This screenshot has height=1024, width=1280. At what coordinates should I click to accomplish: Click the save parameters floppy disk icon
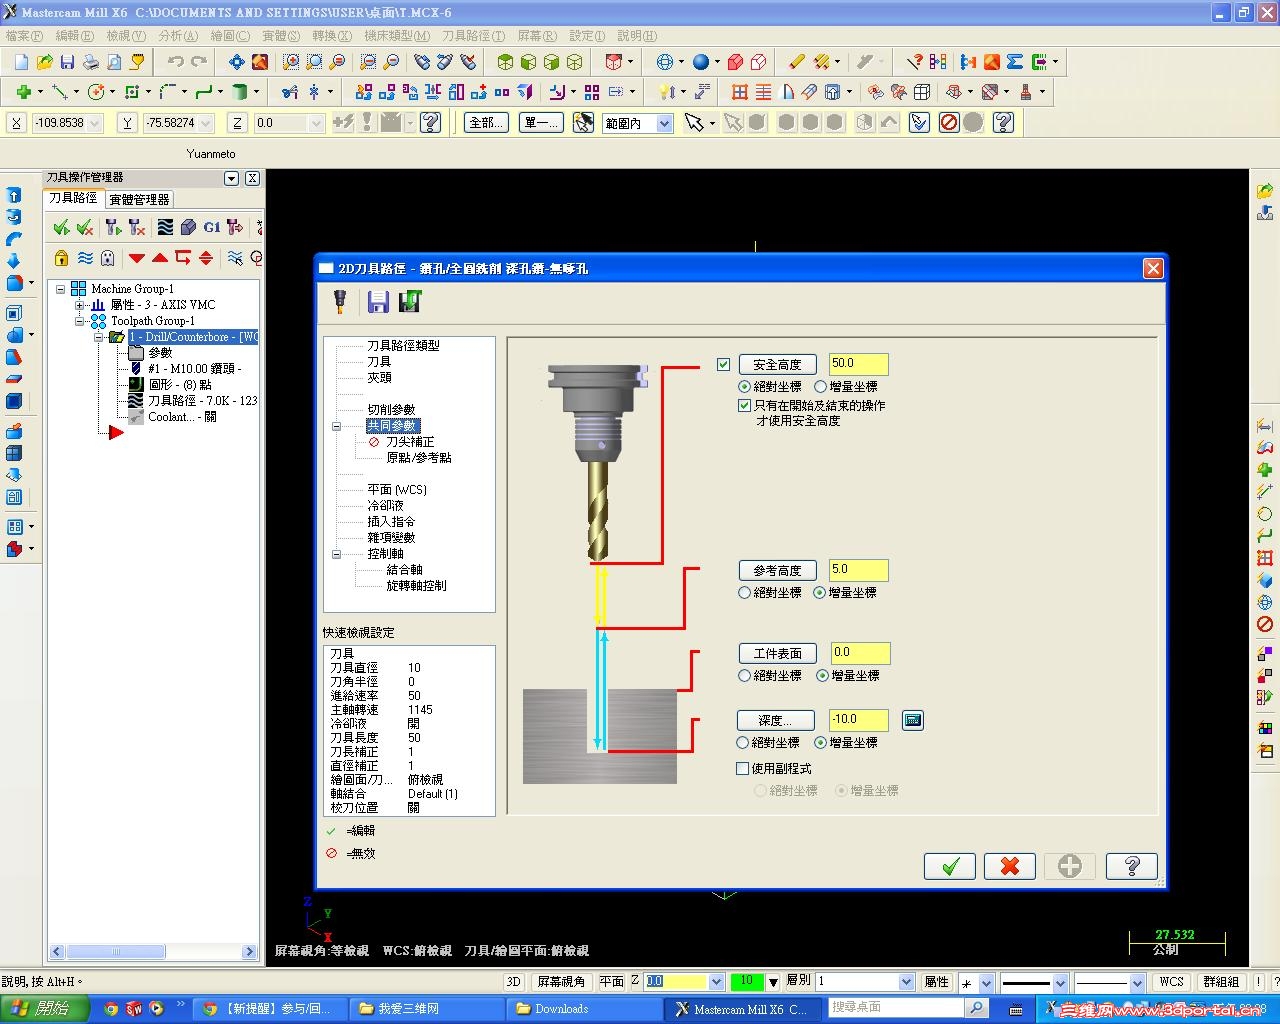[378, 302]
